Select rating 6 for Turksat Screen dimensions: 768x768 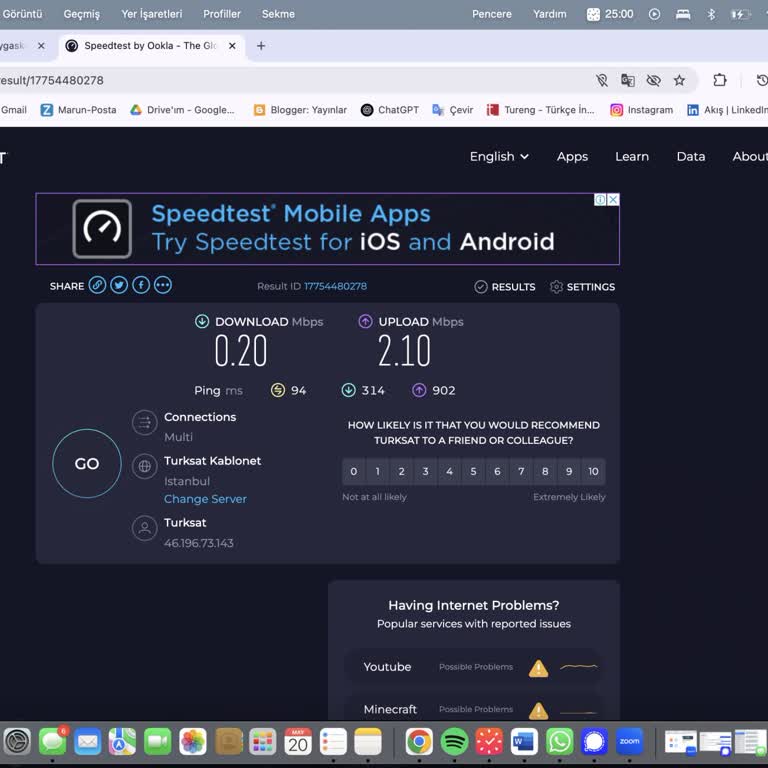(x=497, y=471)
